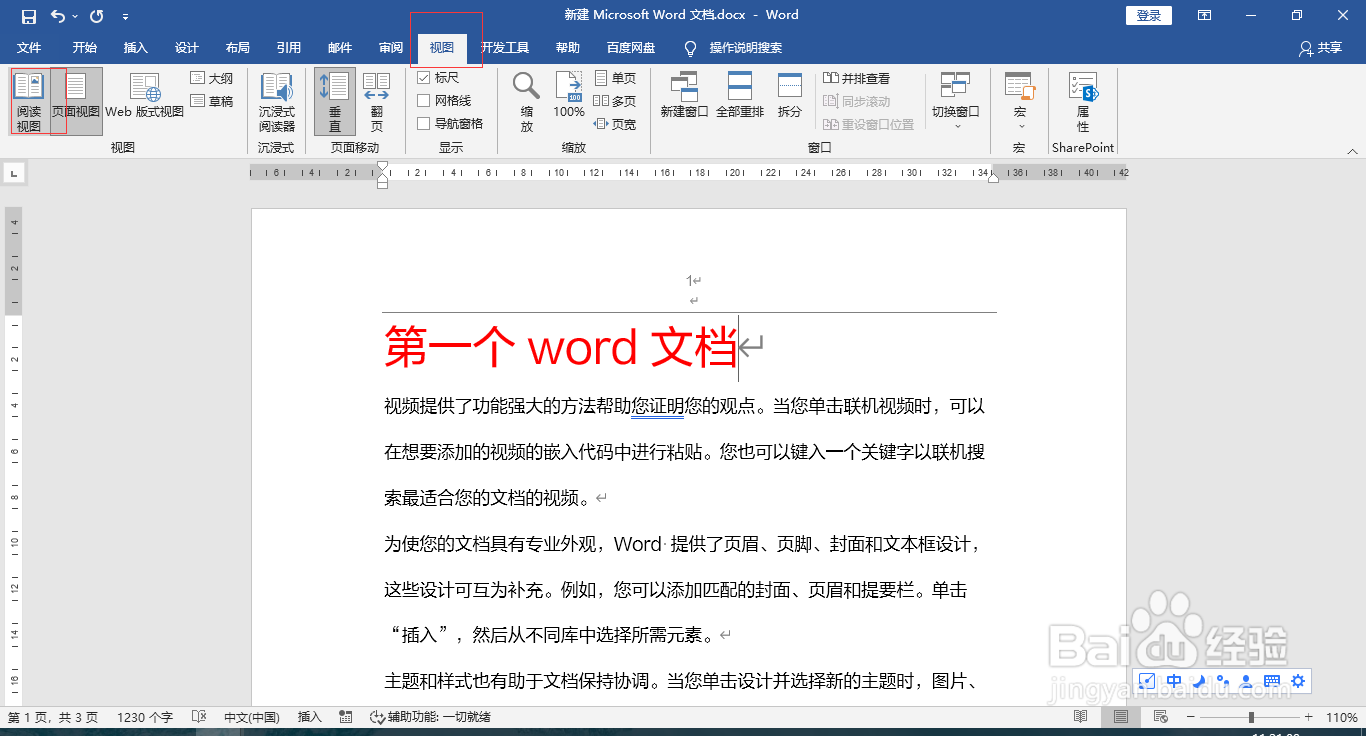Viewport: 1366px width, 736px height.
Task: Click the 1230 个字 word count
Action: pyautogui.click(x=145, y=717)
